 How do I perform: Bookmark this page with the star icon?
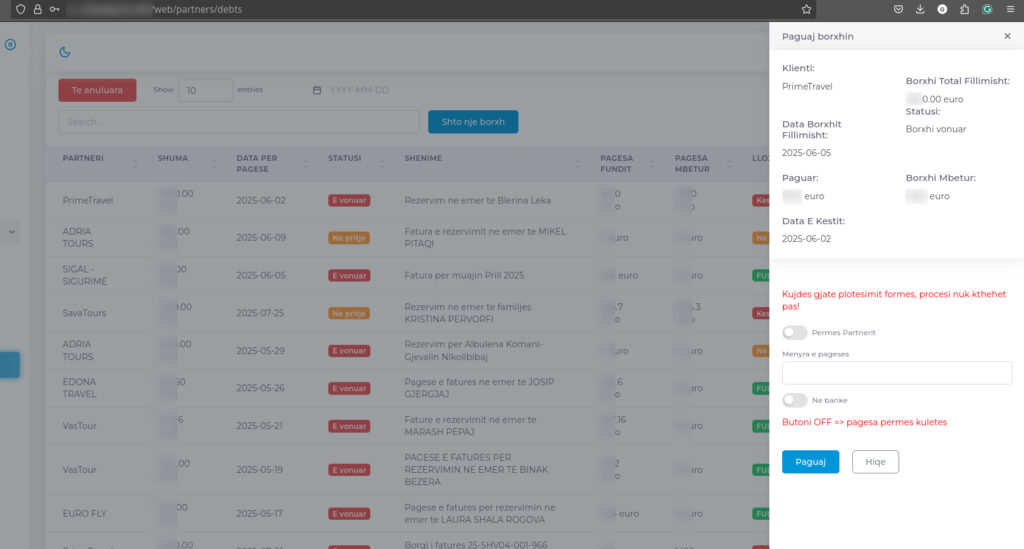click(x=807, y=9)
